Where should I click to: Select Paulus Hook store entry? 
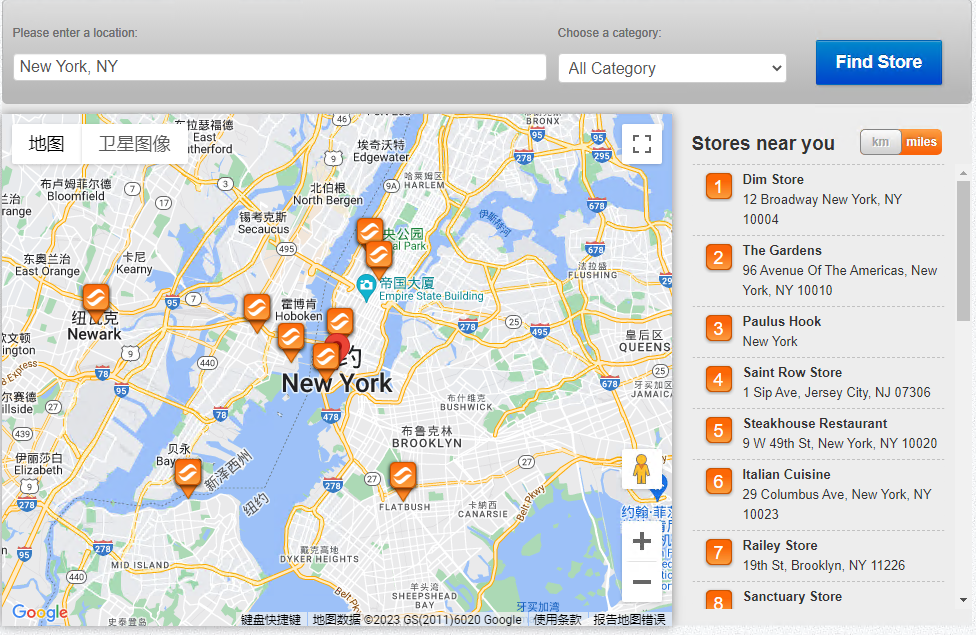click(x=818, y=332)
